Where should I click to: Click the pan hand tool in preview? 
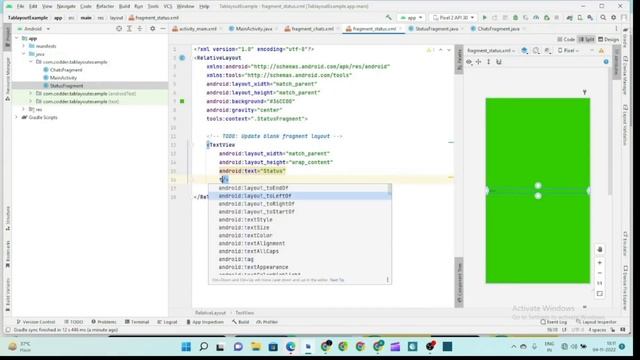tap(600, 249)
